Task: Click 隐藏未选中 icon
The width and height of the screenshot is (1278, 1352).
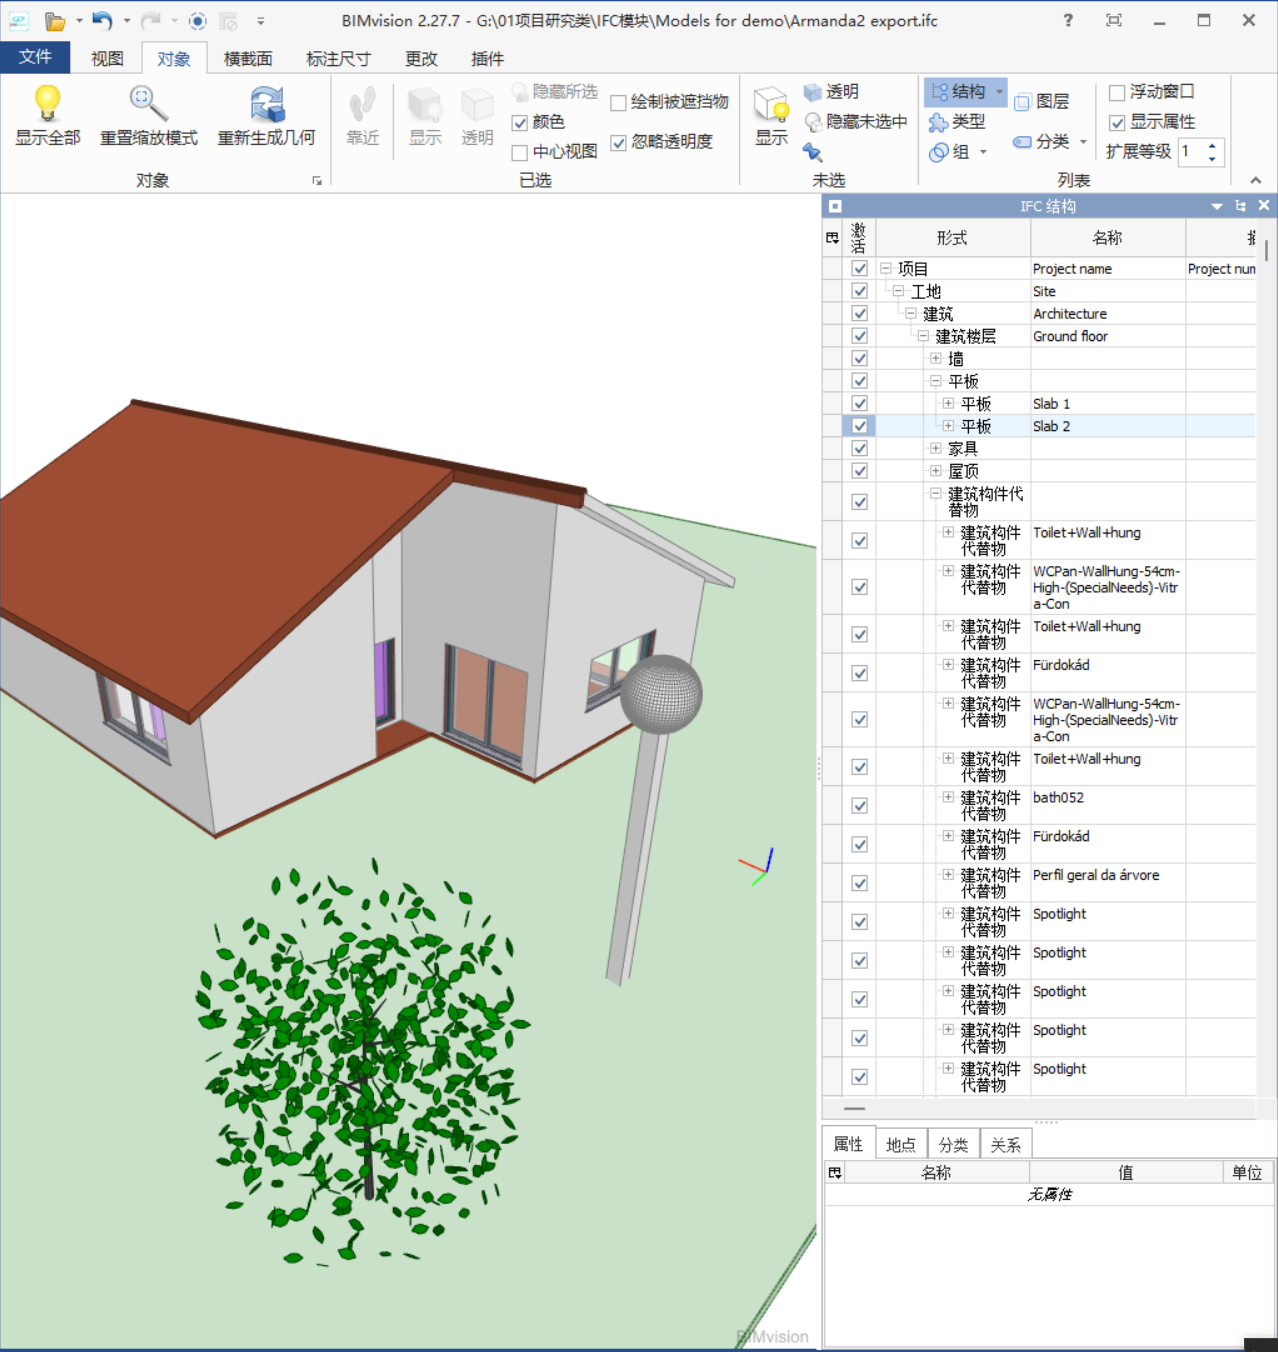Action: click(813, 122)
